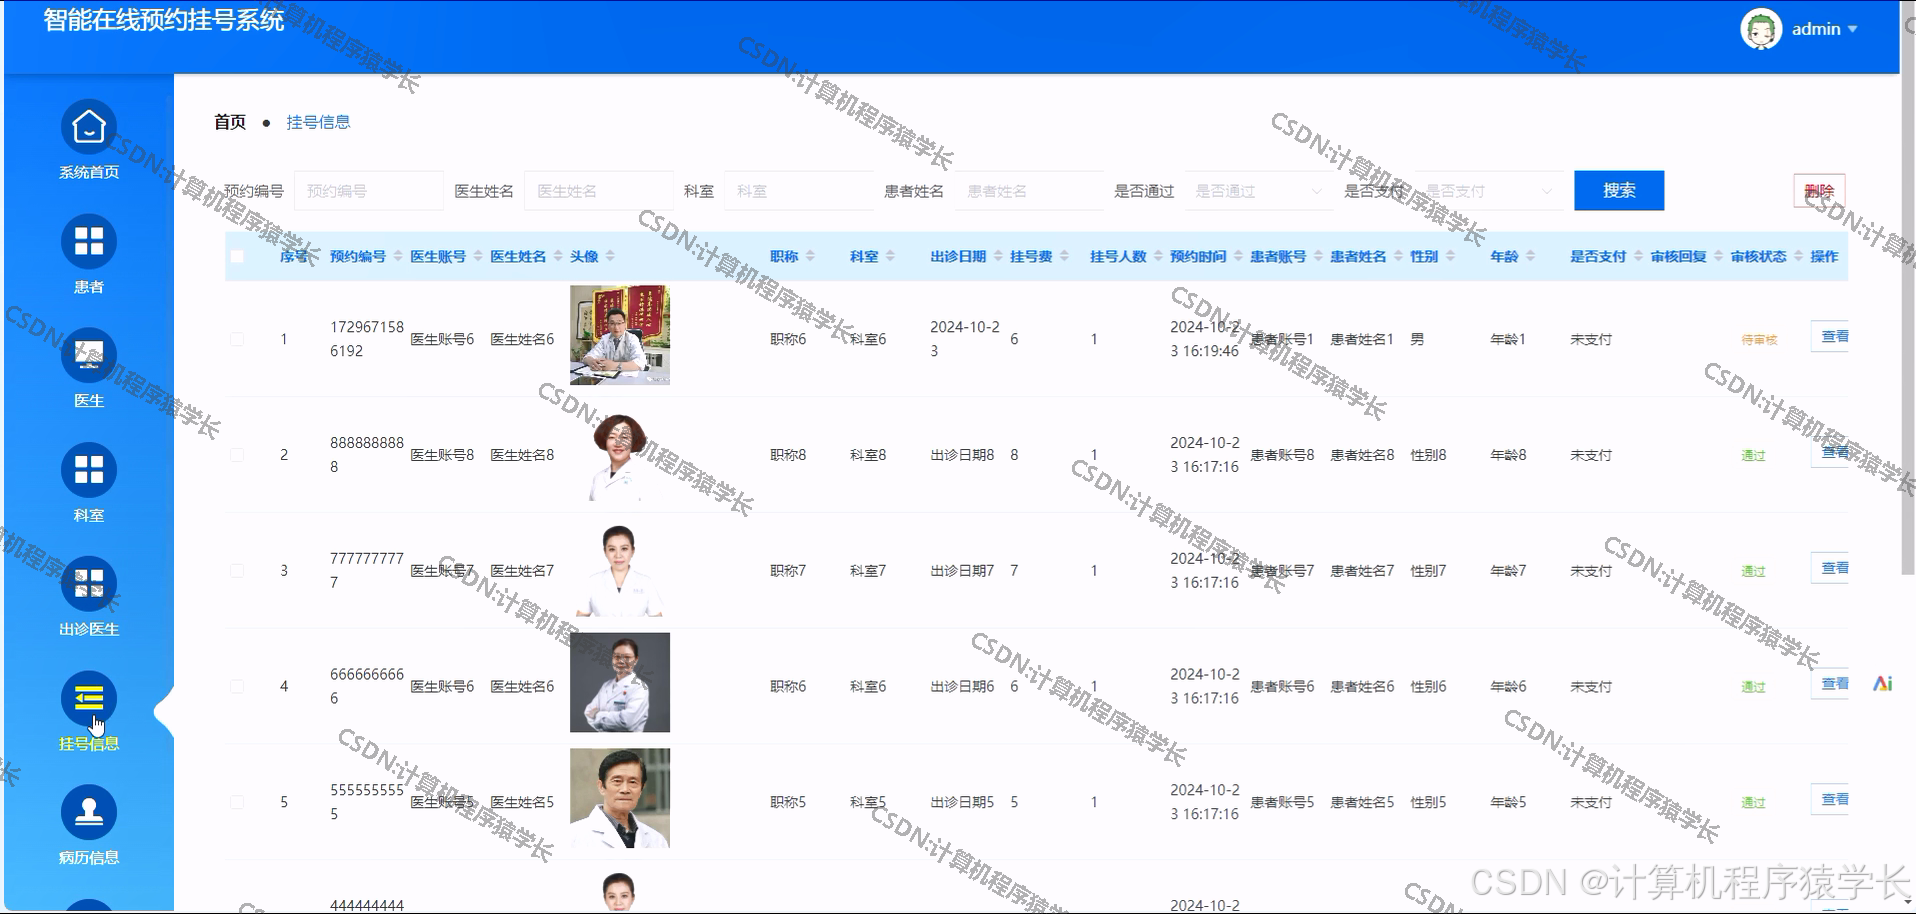Screen dimensions: 1916x914
Task: Open the 科室 sidebar icon
Action: (x=89, y=470)
